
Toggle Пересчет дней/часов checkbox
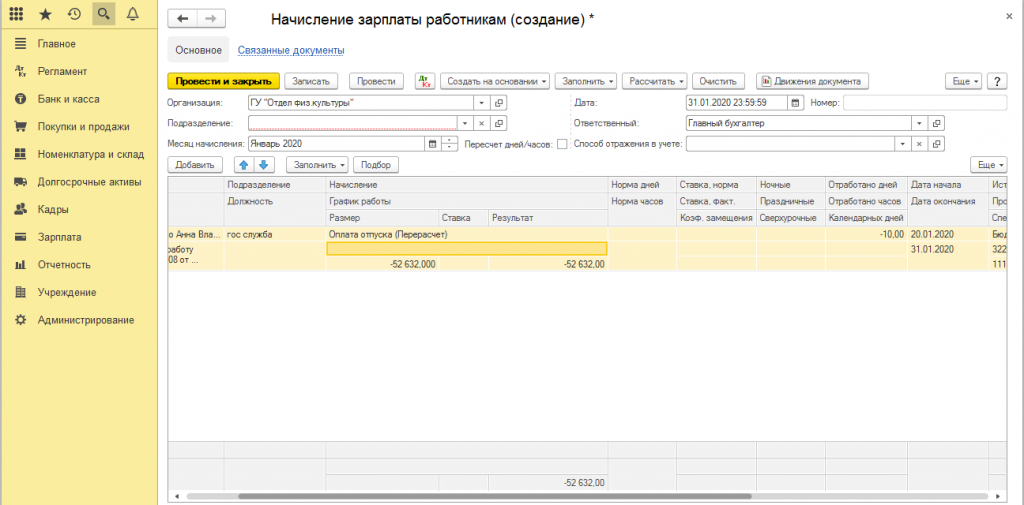click(x=561, y=144)
